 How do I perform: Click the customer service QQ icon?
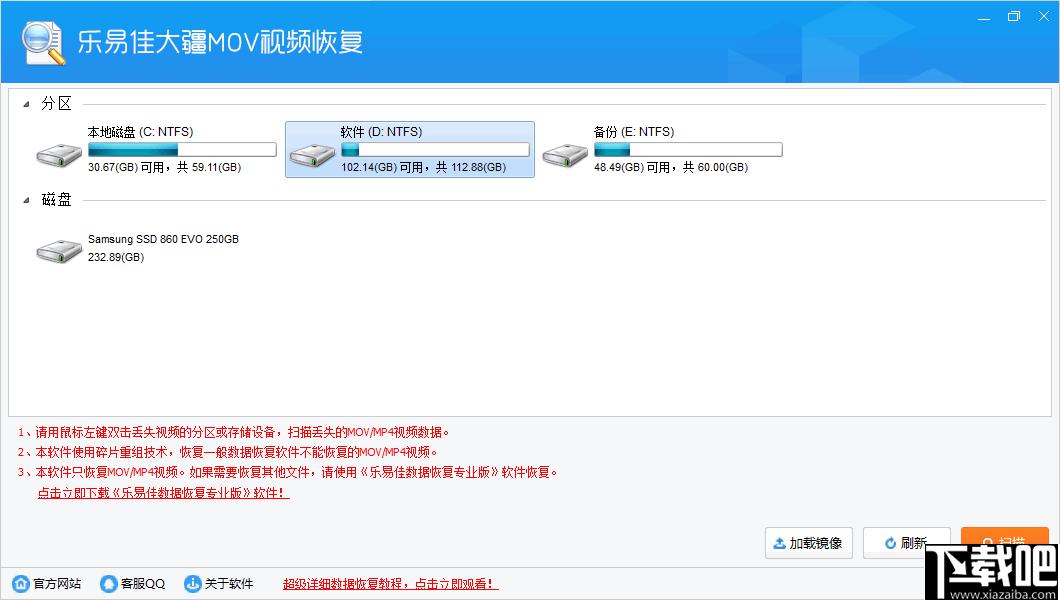click(108, 583)
